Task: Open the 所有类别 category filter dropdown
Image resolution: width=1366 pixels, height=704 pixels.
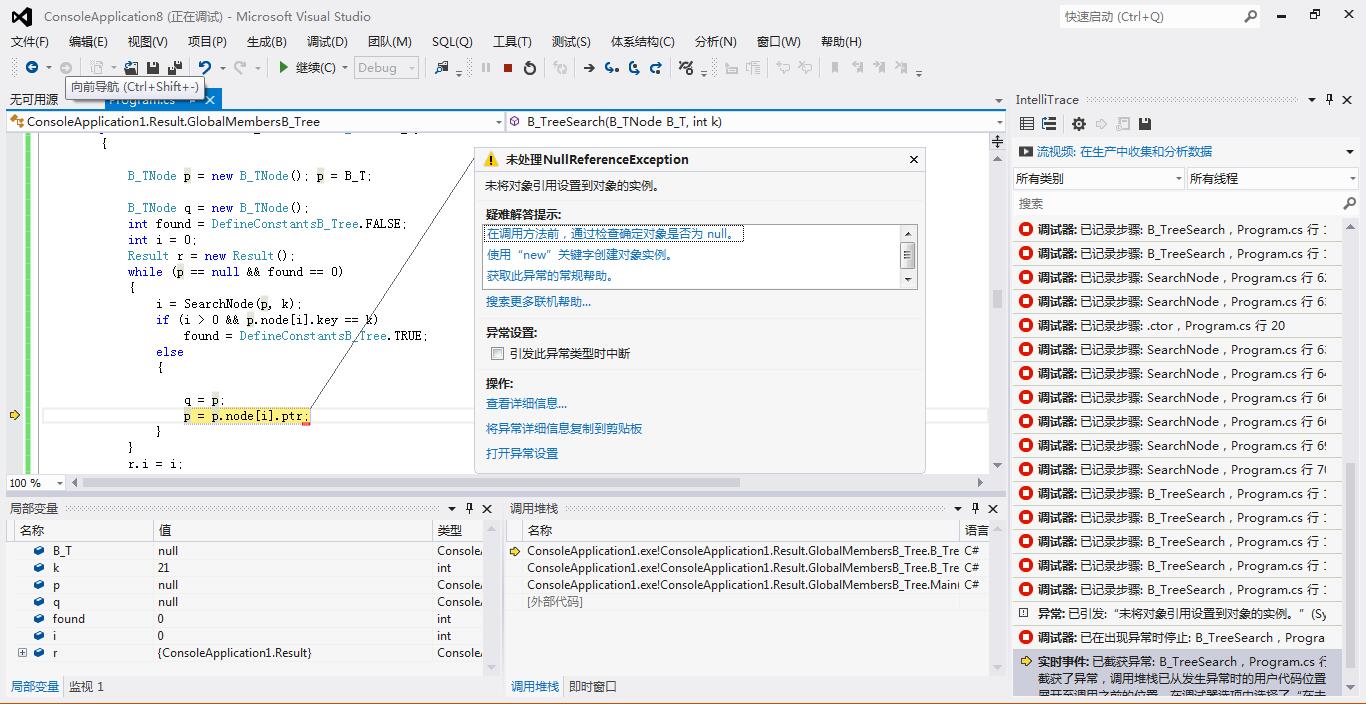Action: point(1098,178)
